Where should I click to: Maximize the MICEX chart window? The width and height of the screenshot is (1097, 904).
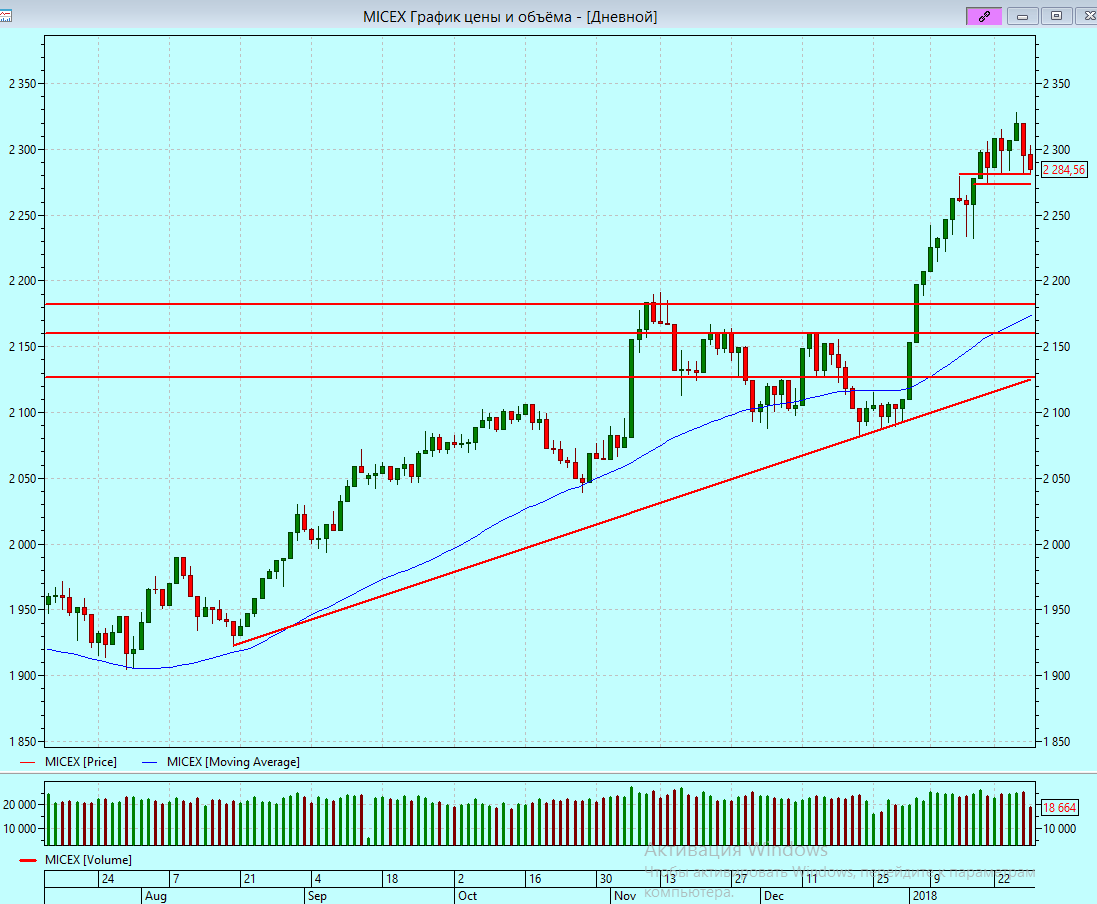click(x=1056, y=16)
